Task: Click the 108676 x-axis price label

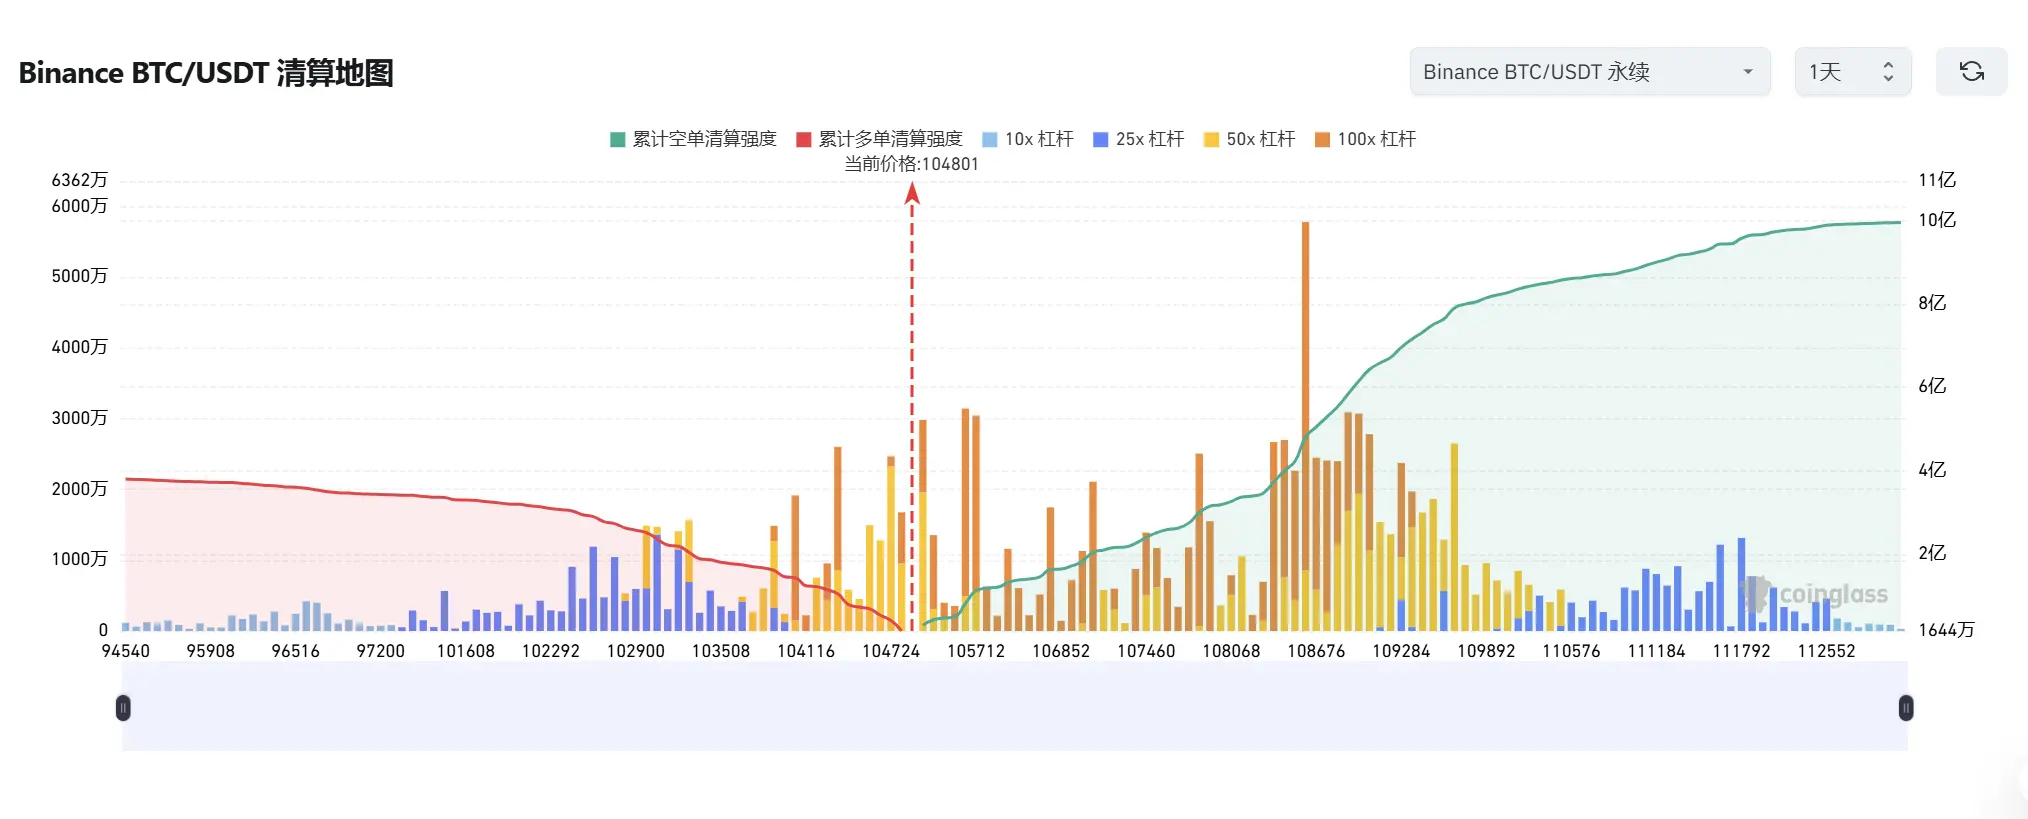Action: coord(1316,651)
